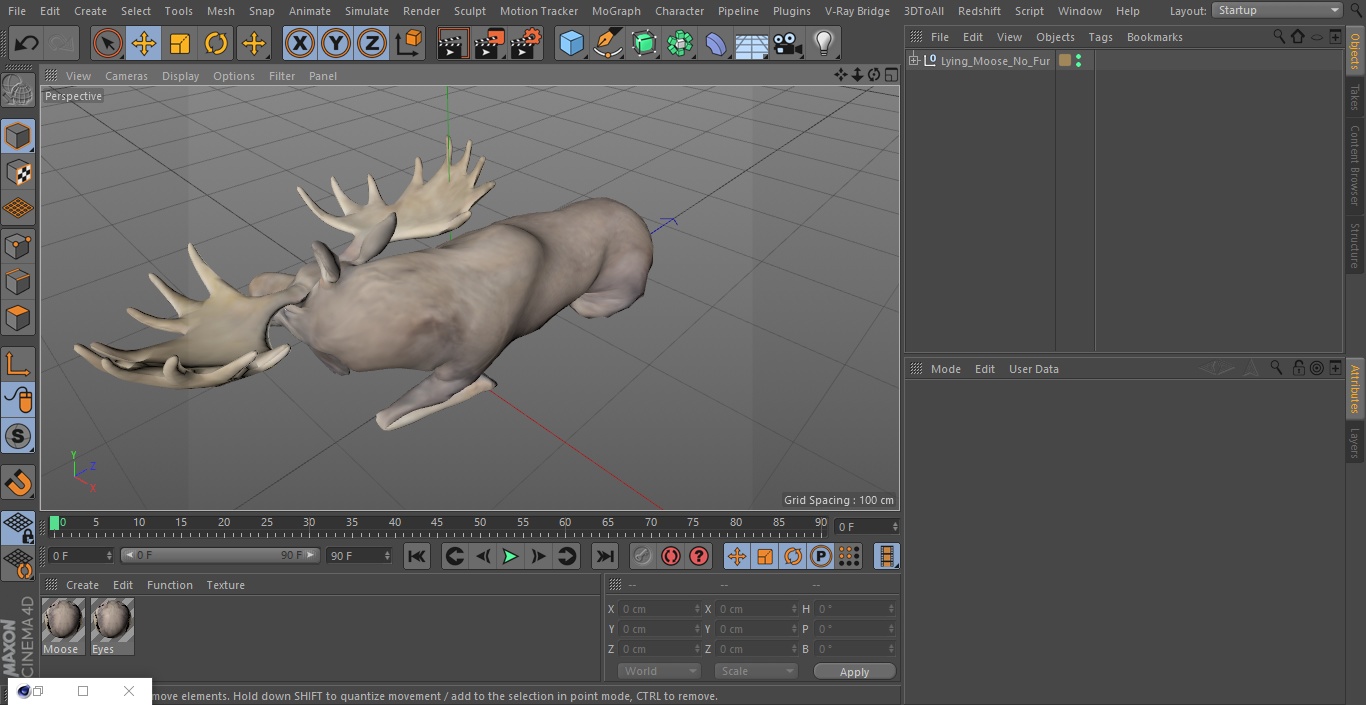Play animation forward
Viewport: 1366px width, 705px height.
click(510, 556)
